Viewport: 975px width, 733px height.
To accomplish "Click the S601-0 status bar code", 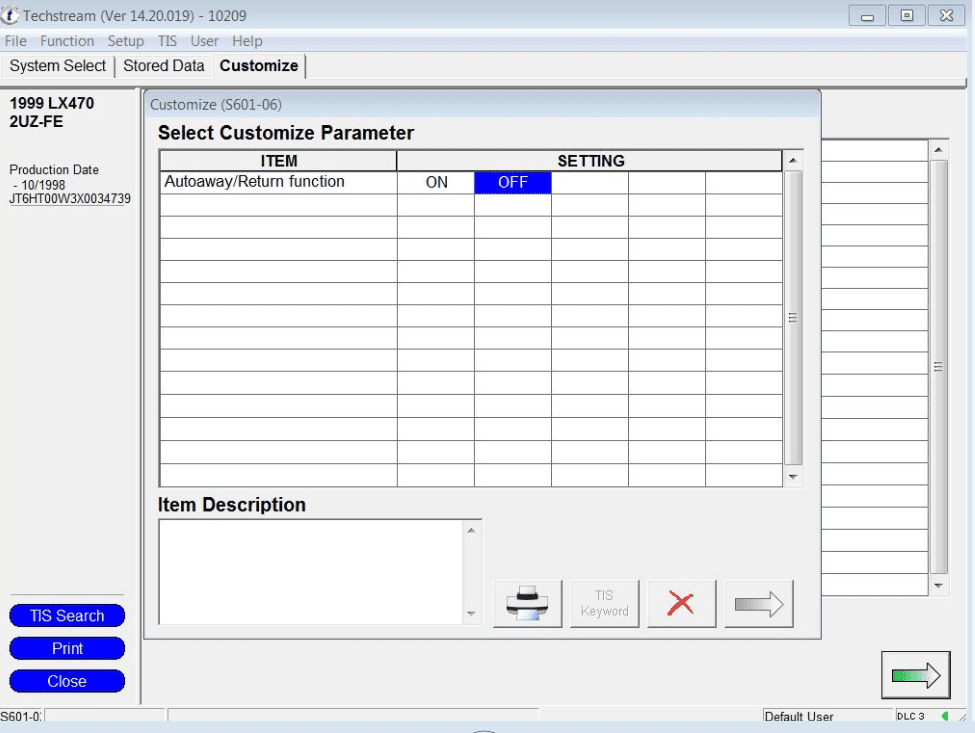I will coord(21,716).
